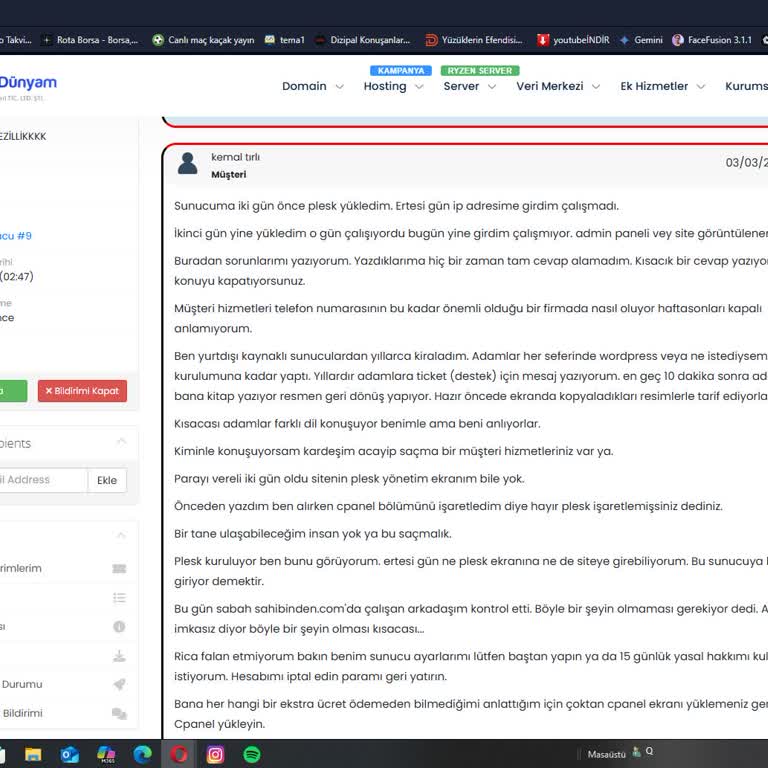Open the Gemini bookmark
768x768 pixels.
[641, 40]
